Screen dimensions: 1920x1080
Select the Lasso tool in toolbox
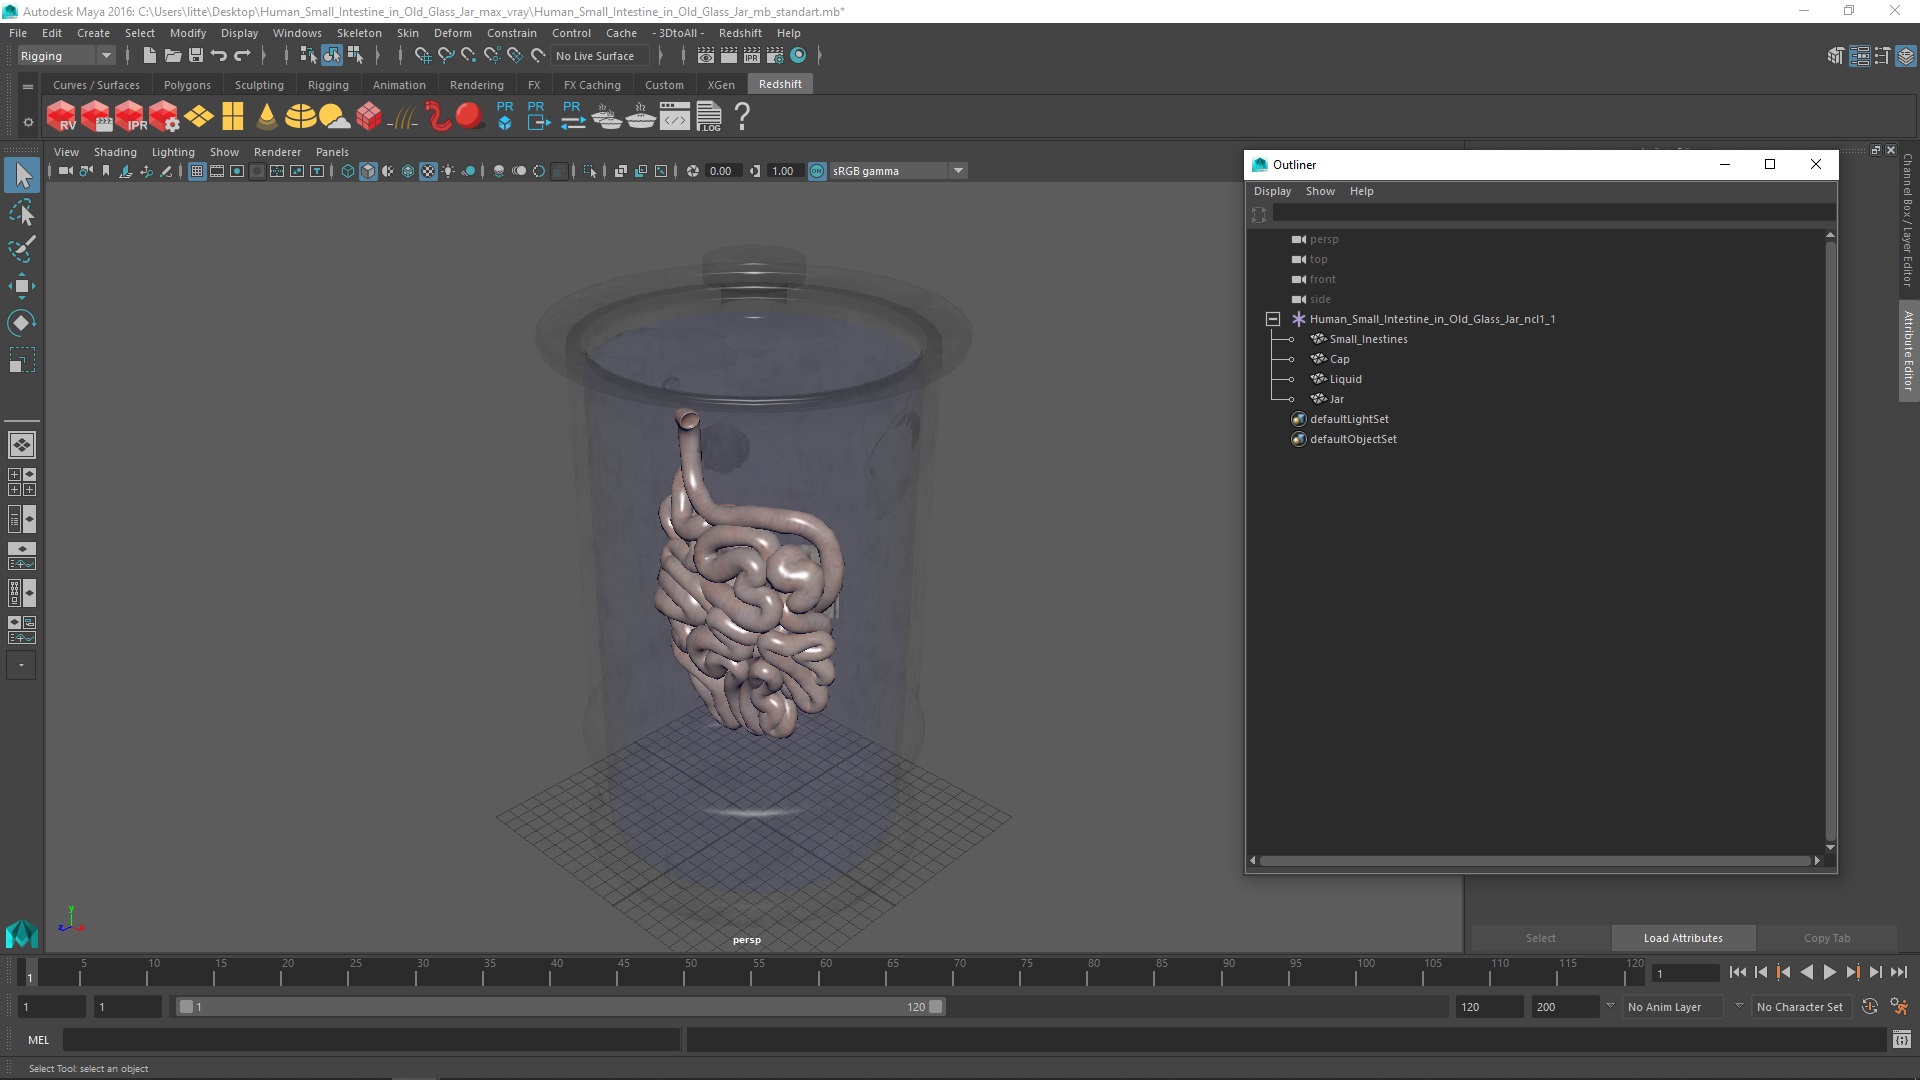[21, 213]
